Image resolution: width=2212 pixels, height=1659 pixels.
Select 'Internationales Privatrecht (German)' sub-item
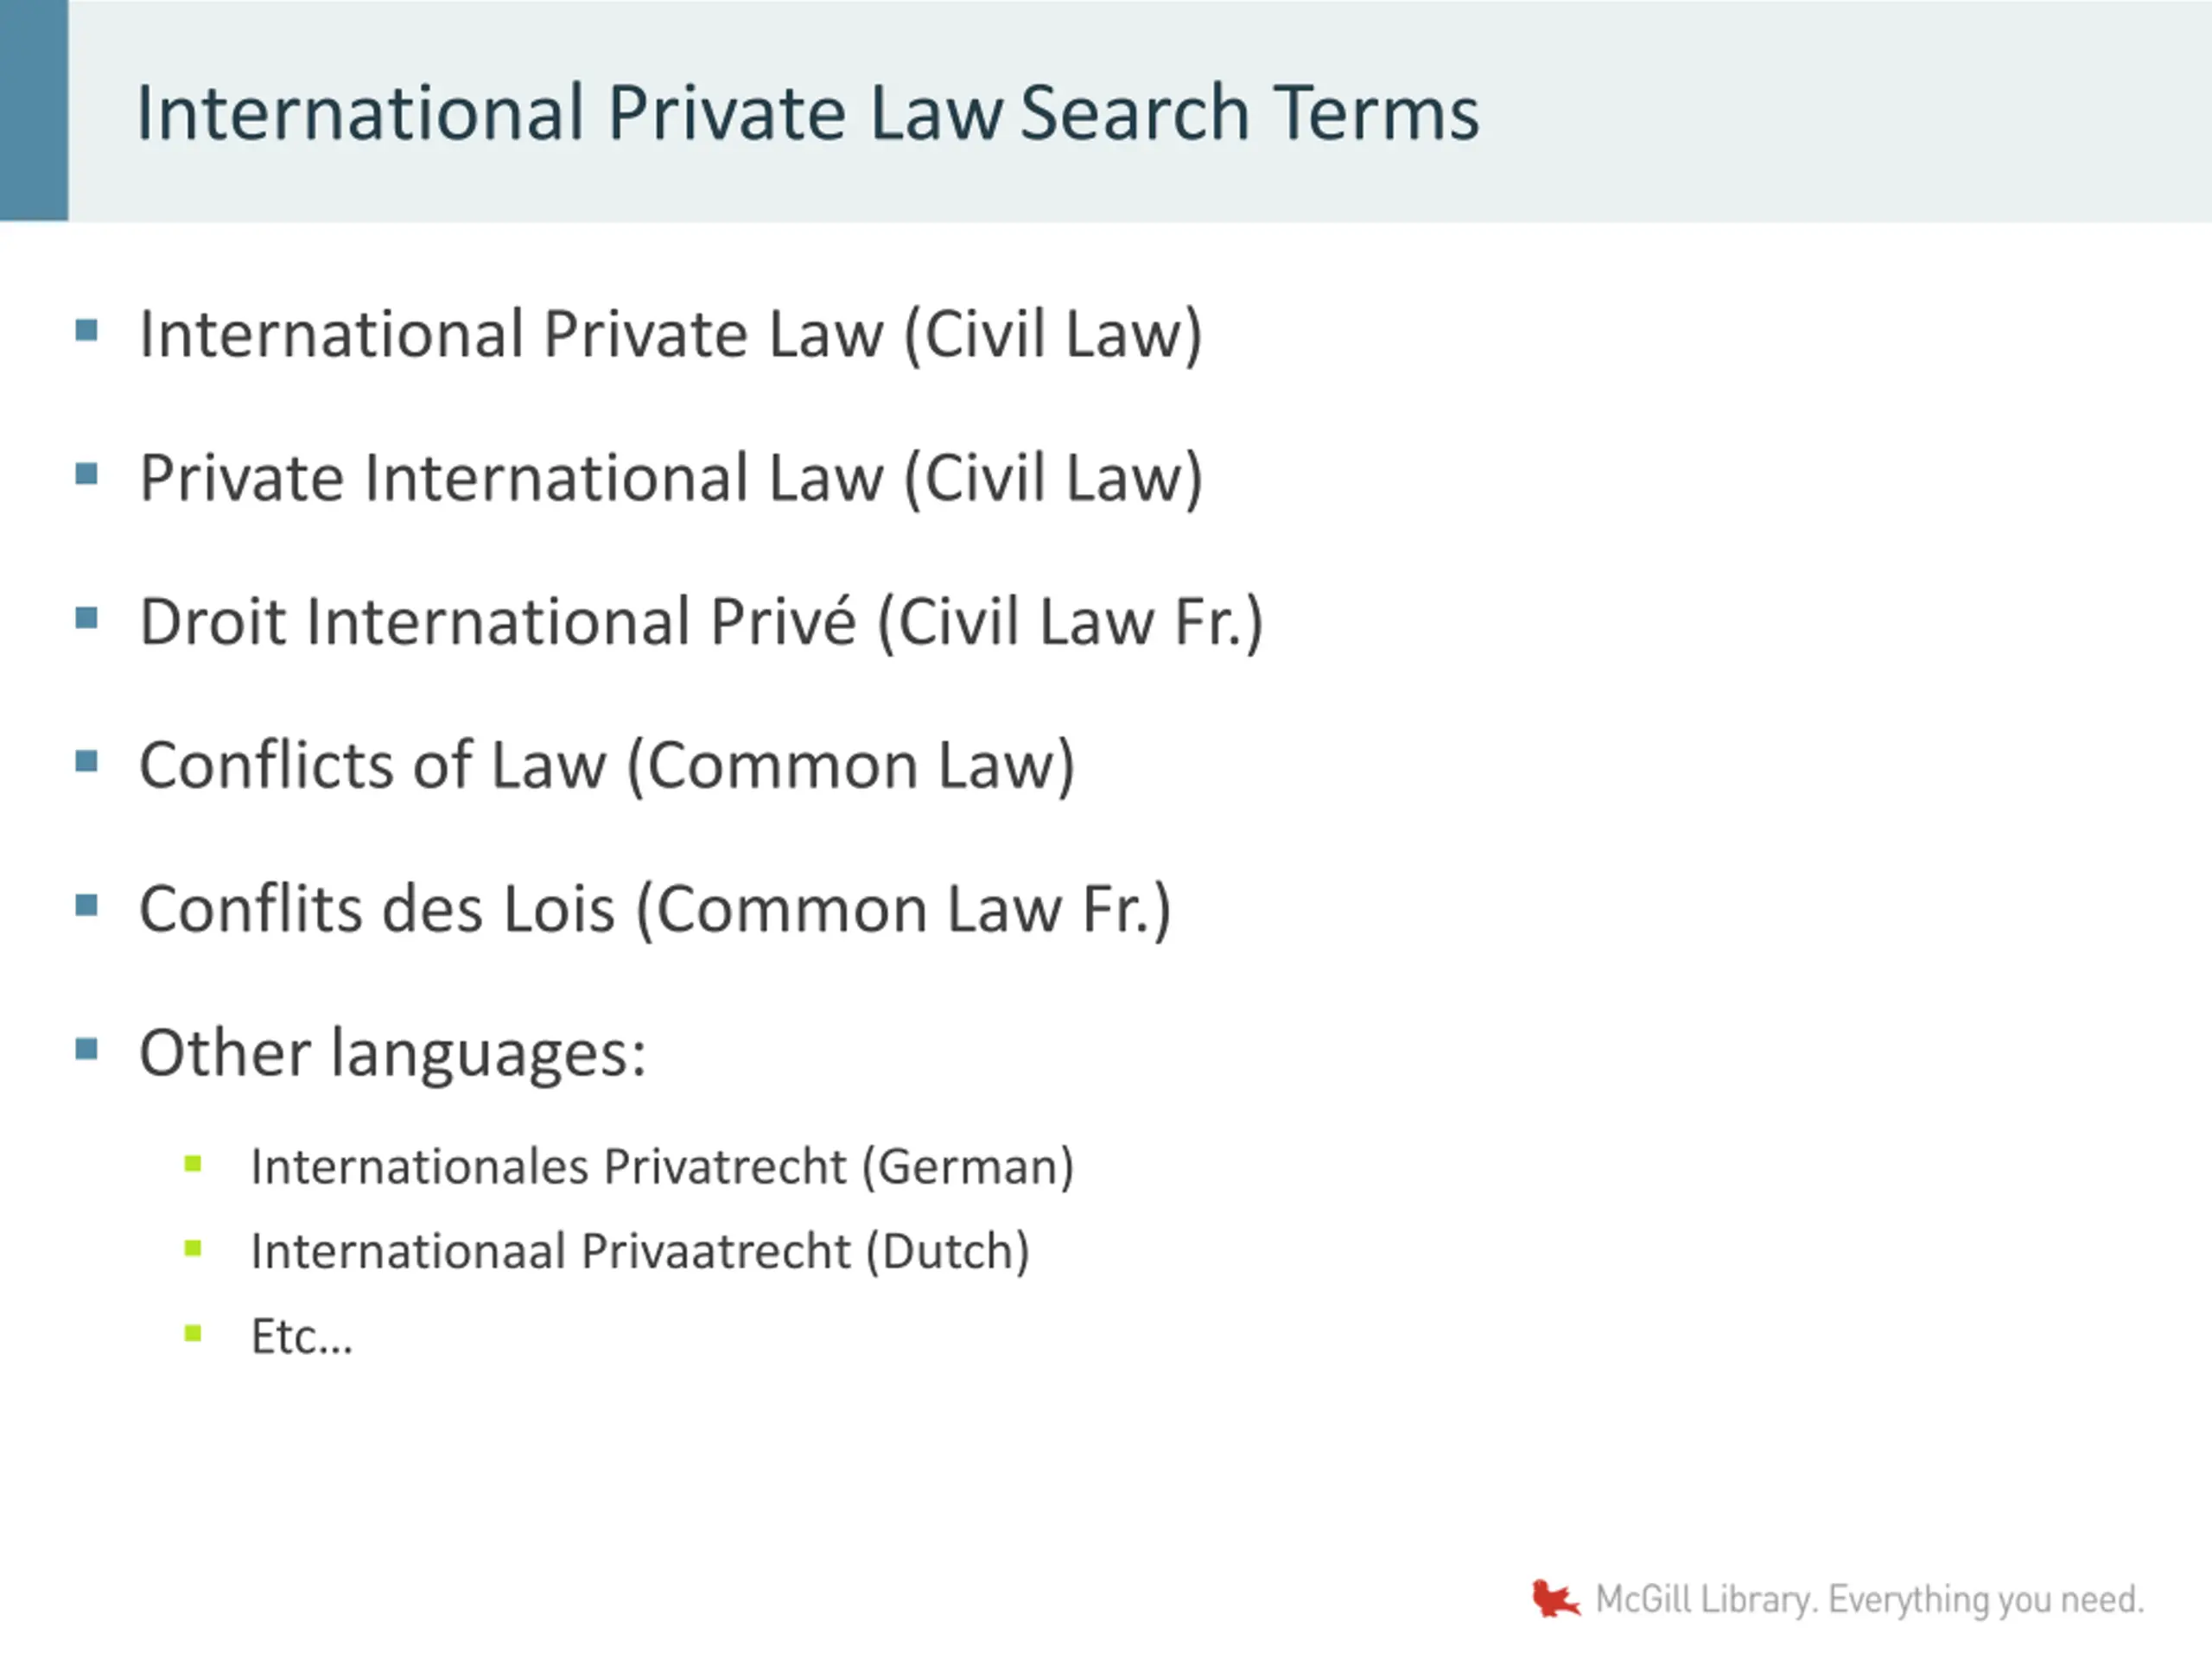coord(662,1167)
